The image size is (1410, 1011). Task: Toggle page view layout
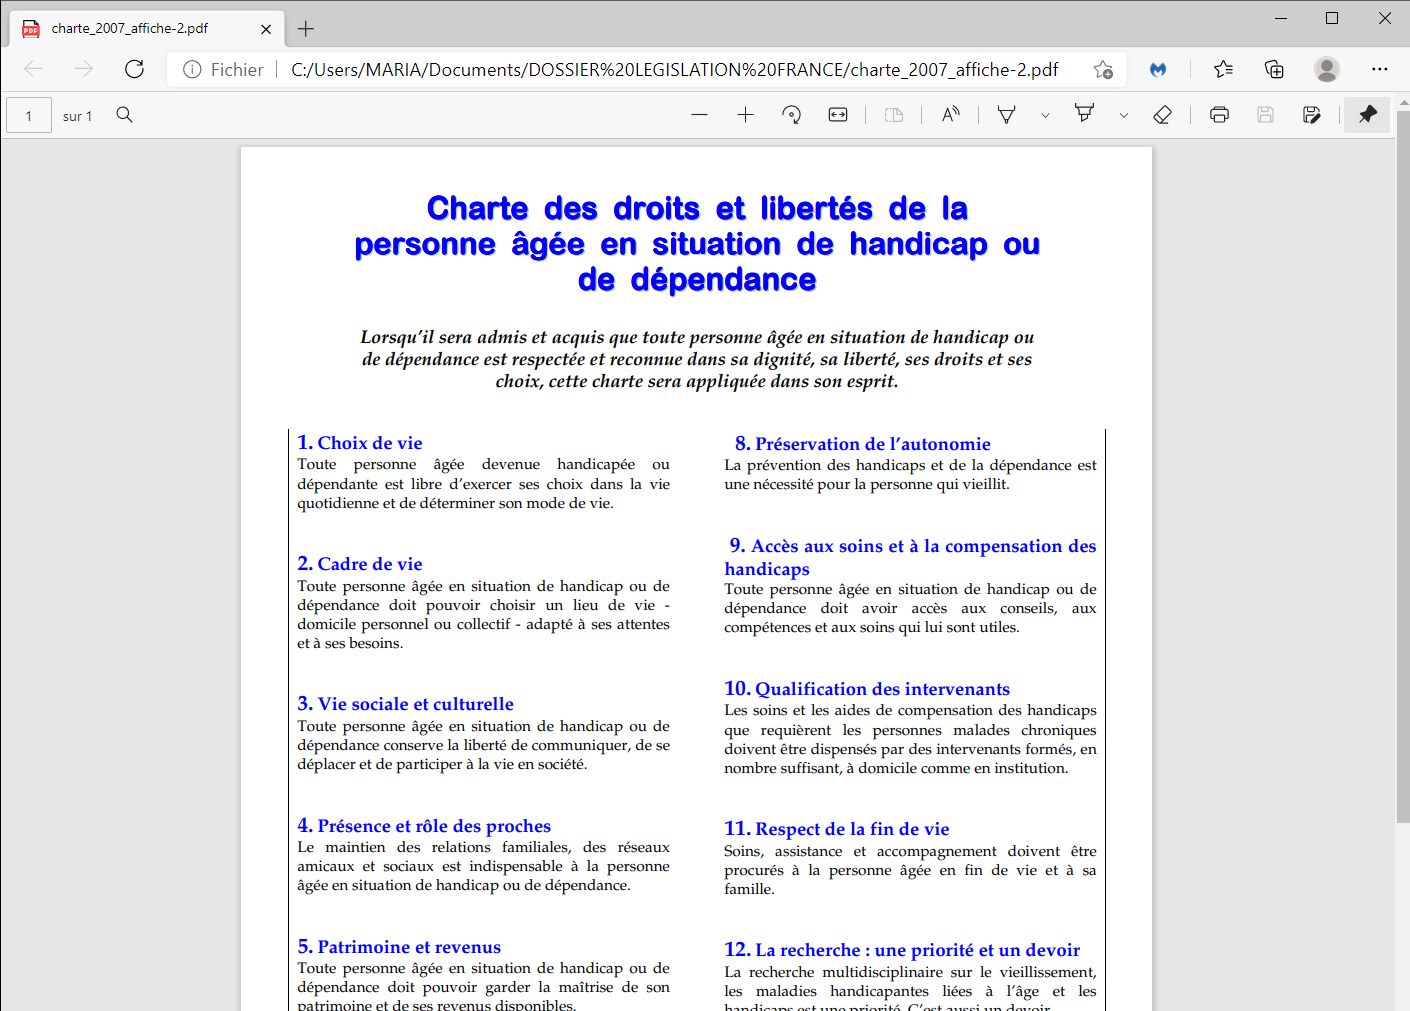click(894, 115)
